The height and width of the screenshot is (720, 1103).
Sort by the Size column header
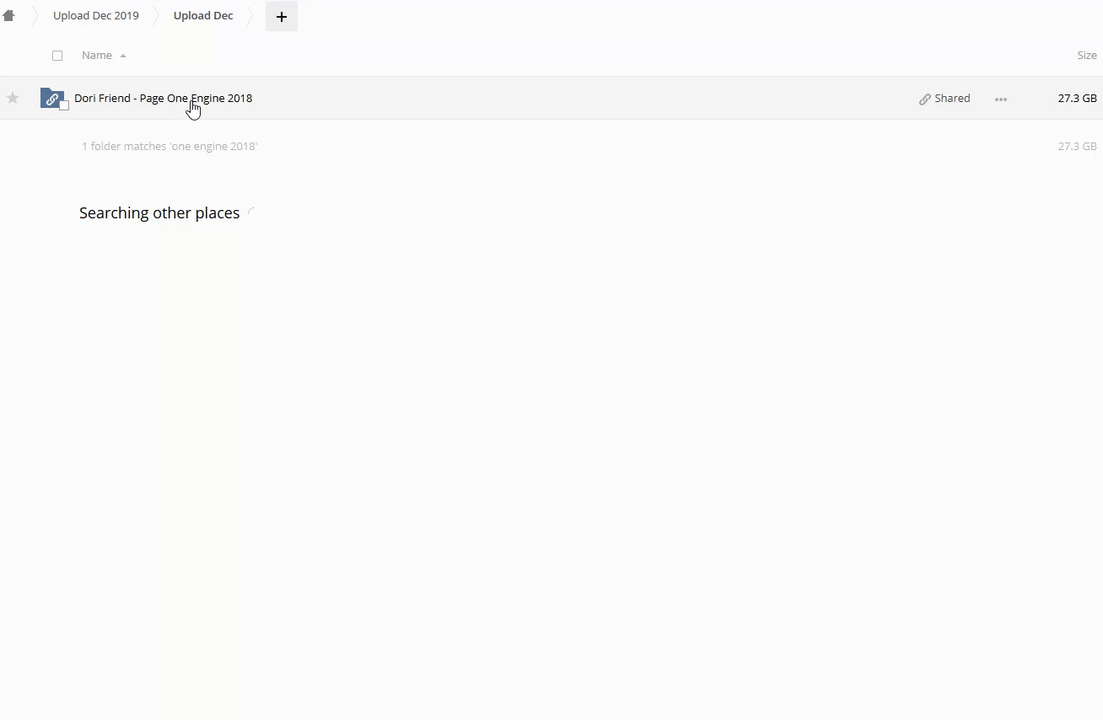1087,55
